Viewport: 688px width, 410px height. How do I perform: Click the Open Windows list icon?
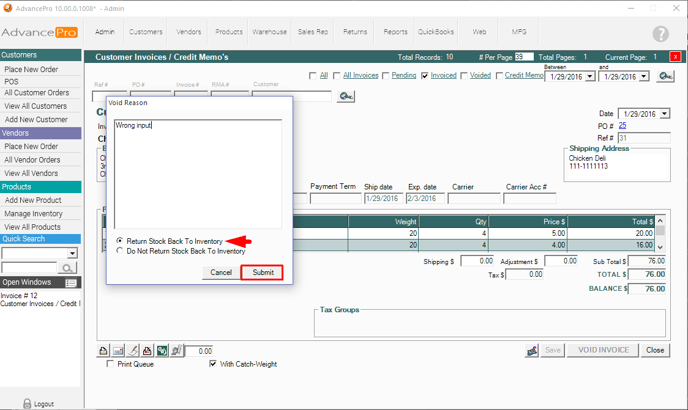(71, 283)
